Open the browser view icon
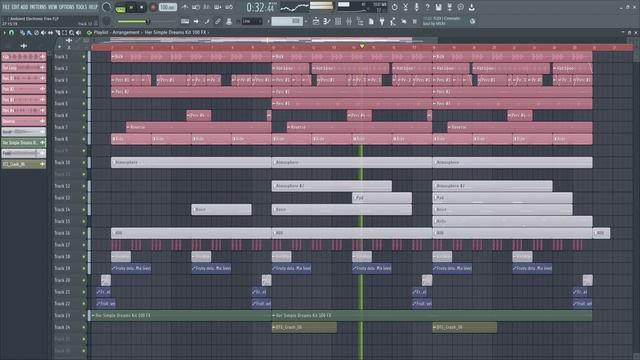640x360 pixels. [360, 21]
